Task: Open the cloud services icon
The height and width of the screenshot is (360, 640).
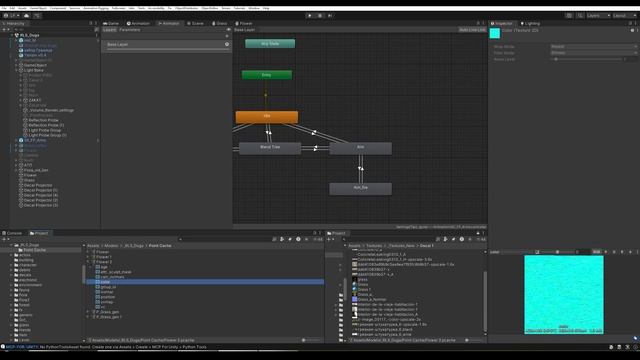Action: [x=27, y=16]
